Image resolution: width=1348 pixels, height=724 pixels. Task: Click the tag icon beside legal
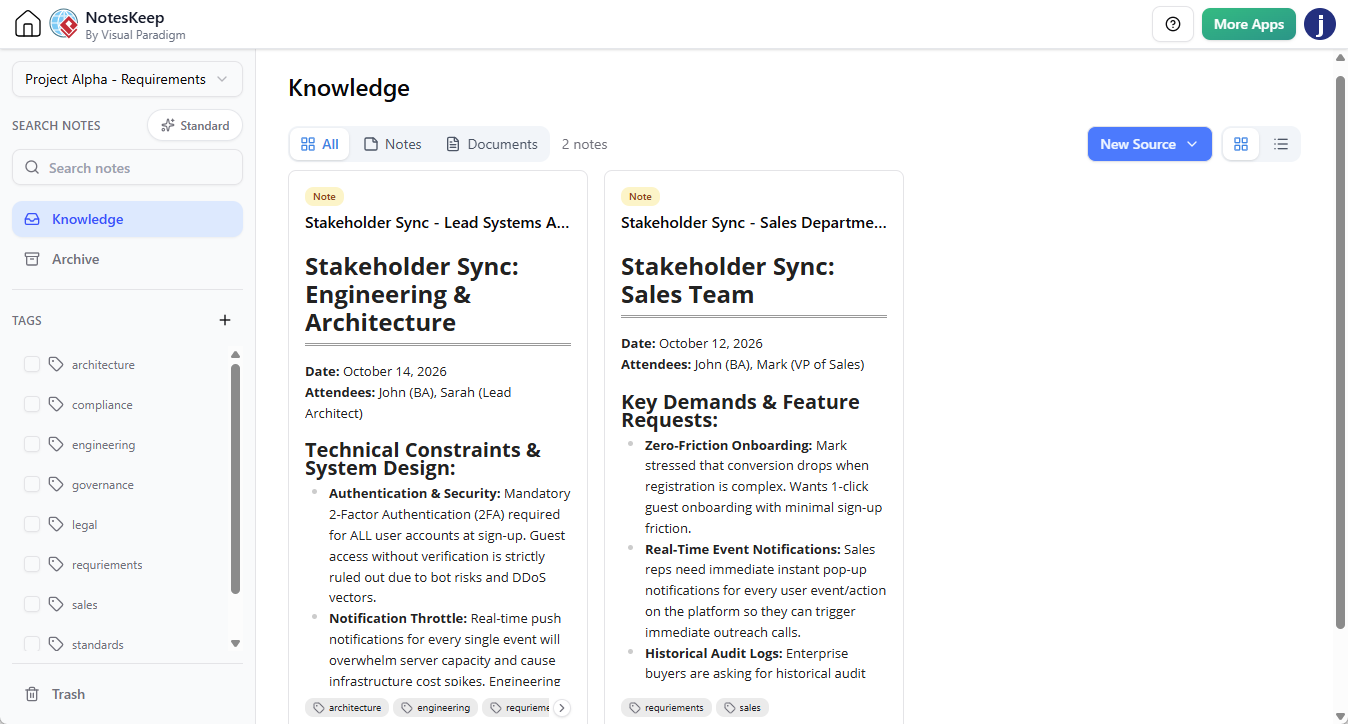point(56,525)
